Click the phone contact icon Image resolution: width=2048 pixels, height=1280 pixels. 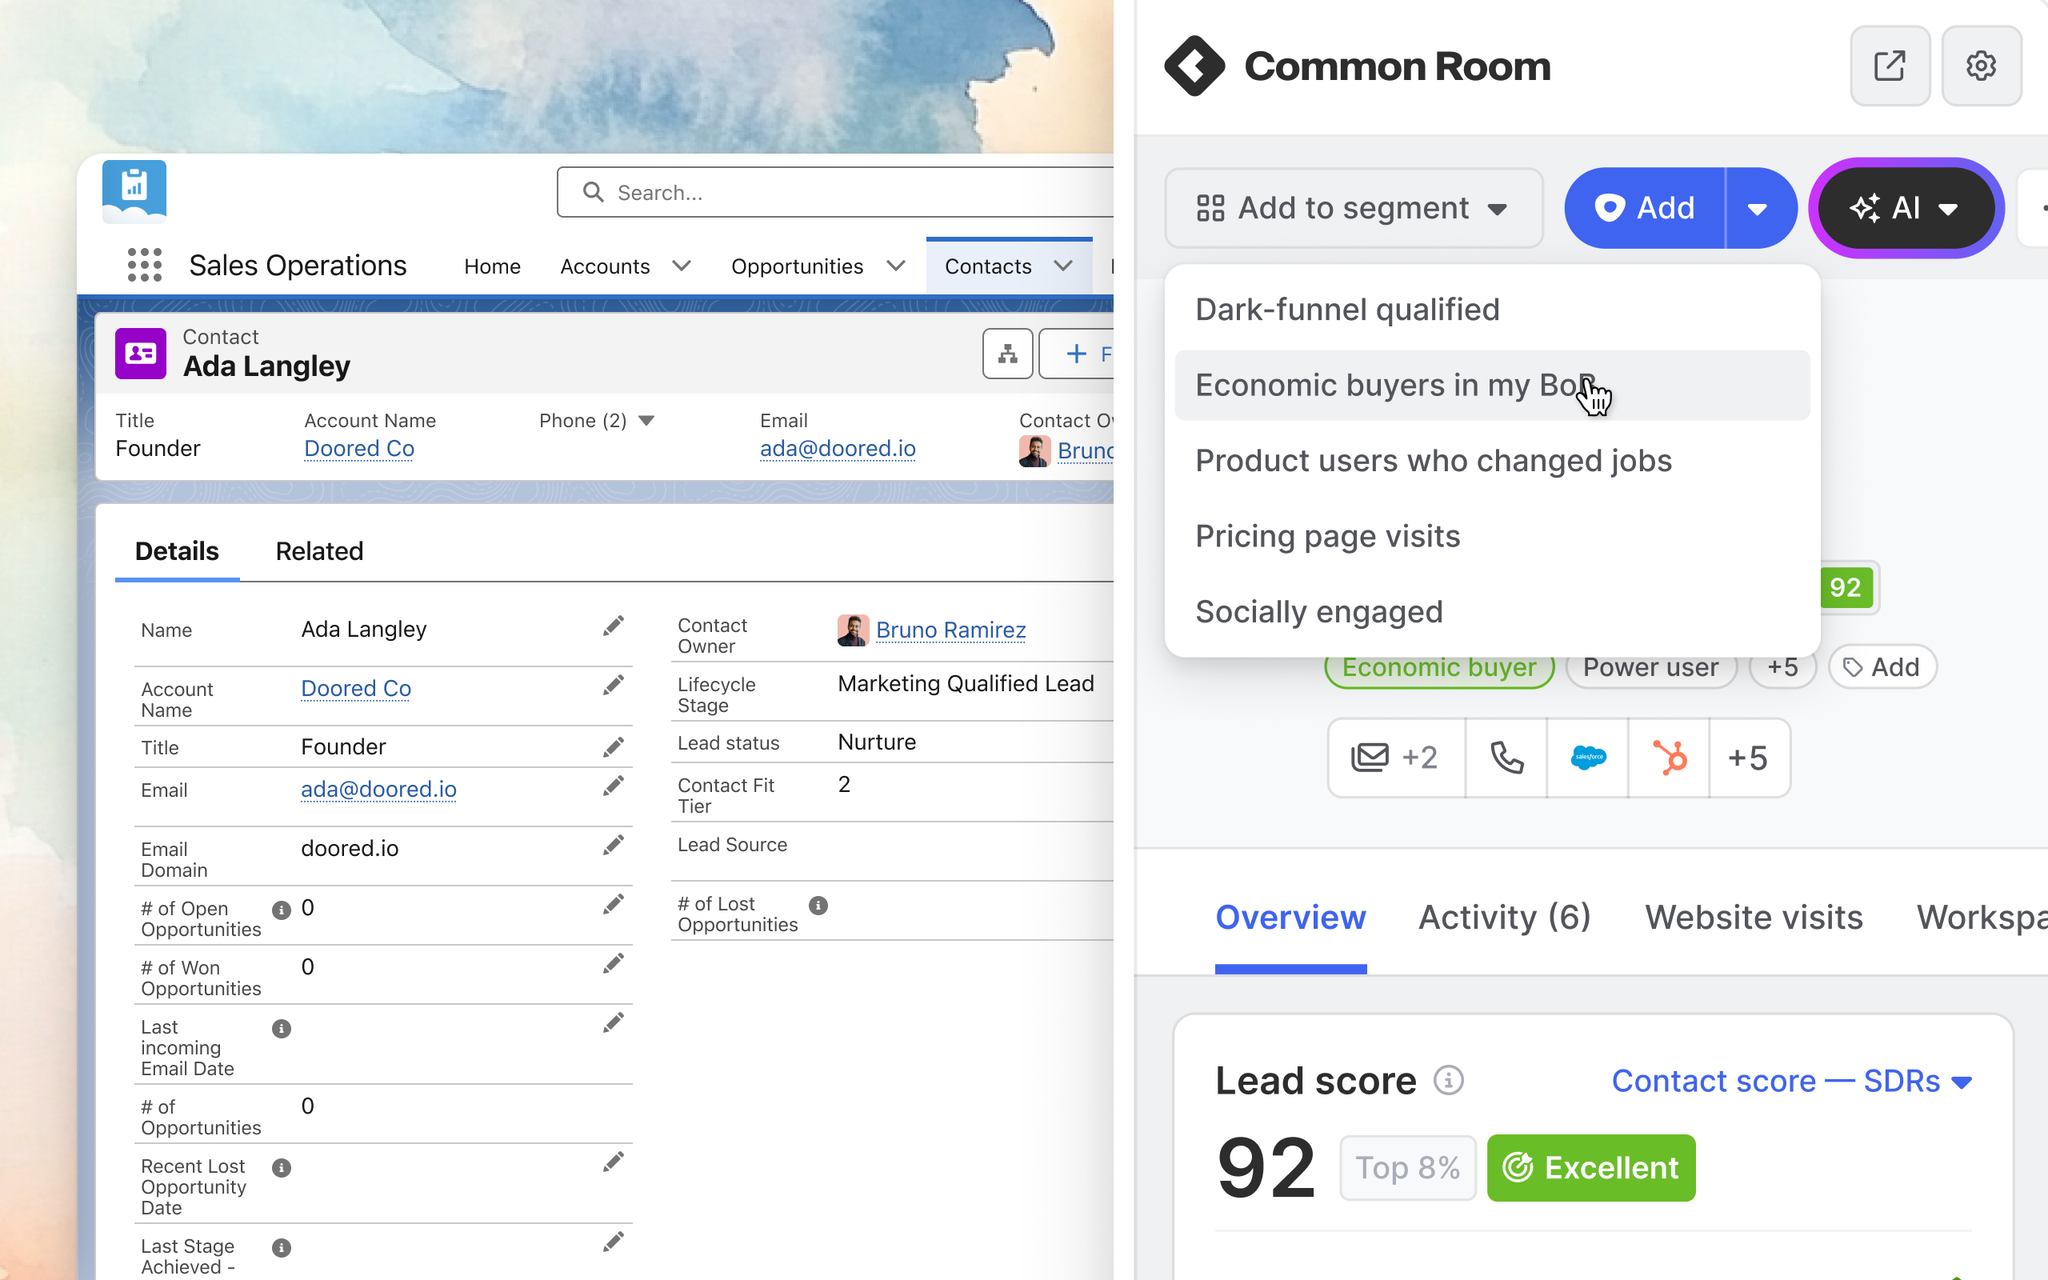tap(1506, 758)
